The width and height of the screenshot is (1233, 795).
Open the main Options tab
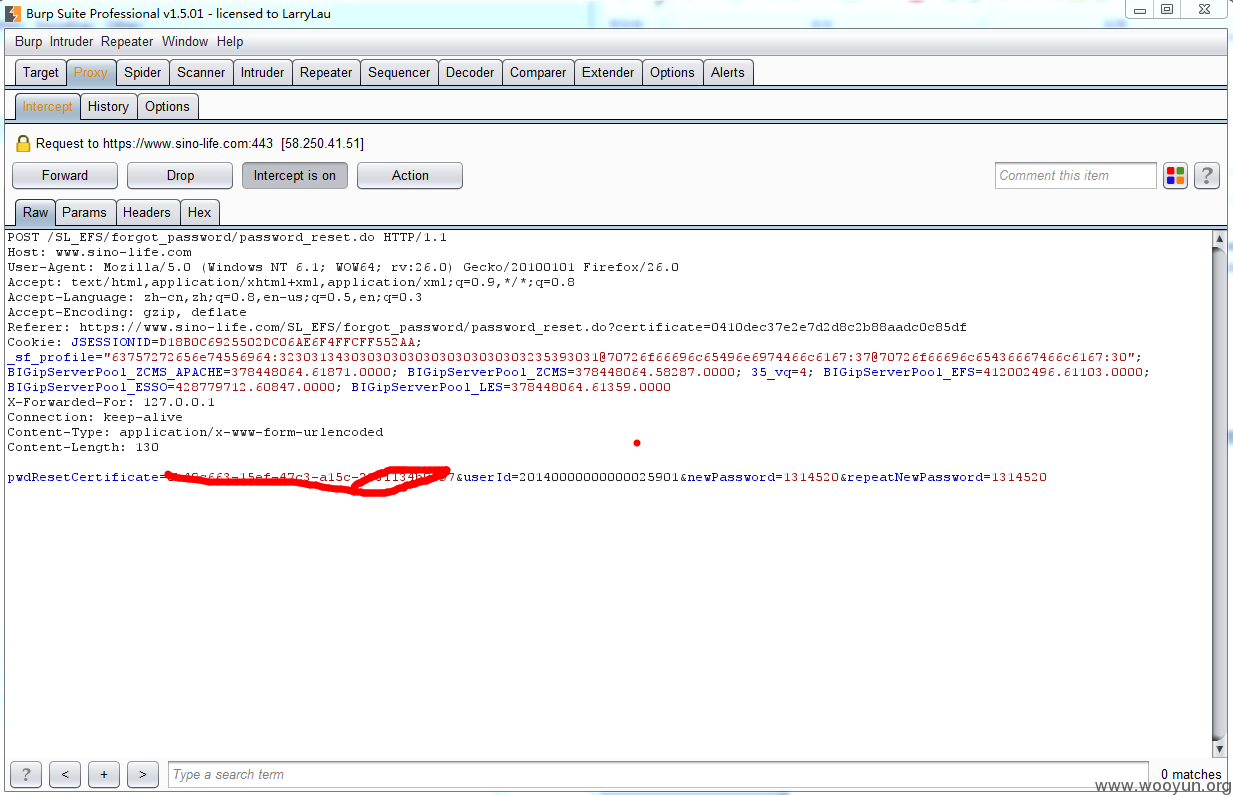click(x=672, y=72)
